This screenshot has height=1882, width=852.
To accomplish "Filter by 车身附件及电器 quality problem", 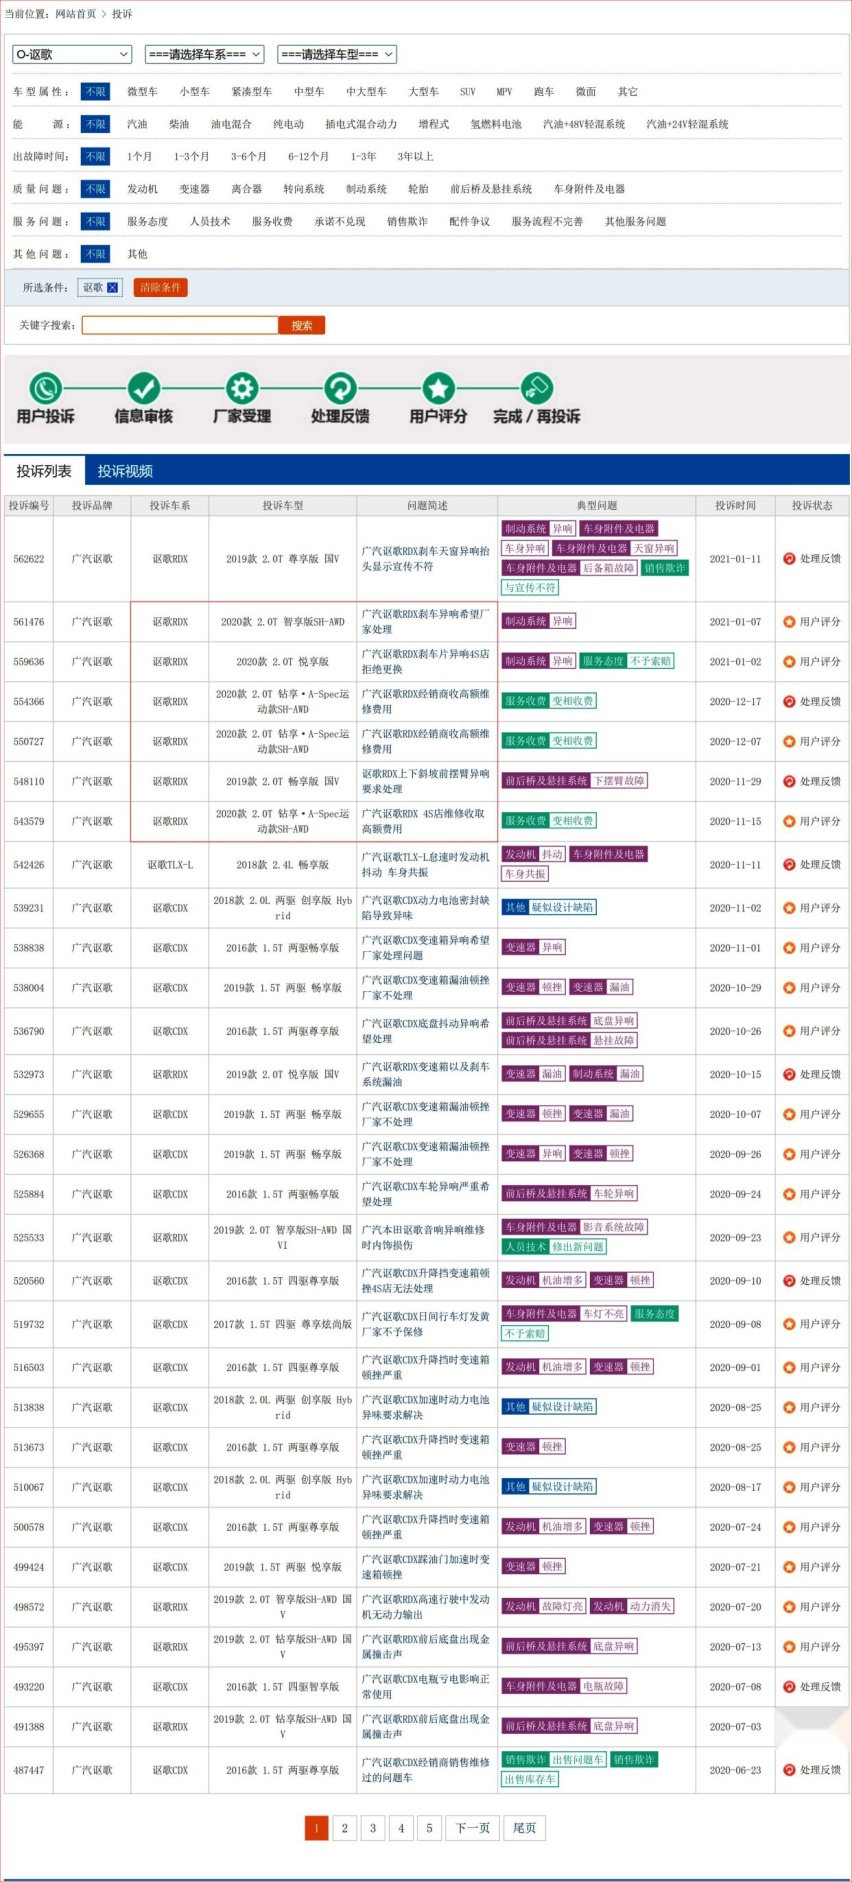I will pyautogui.click(x=589, y=189).
